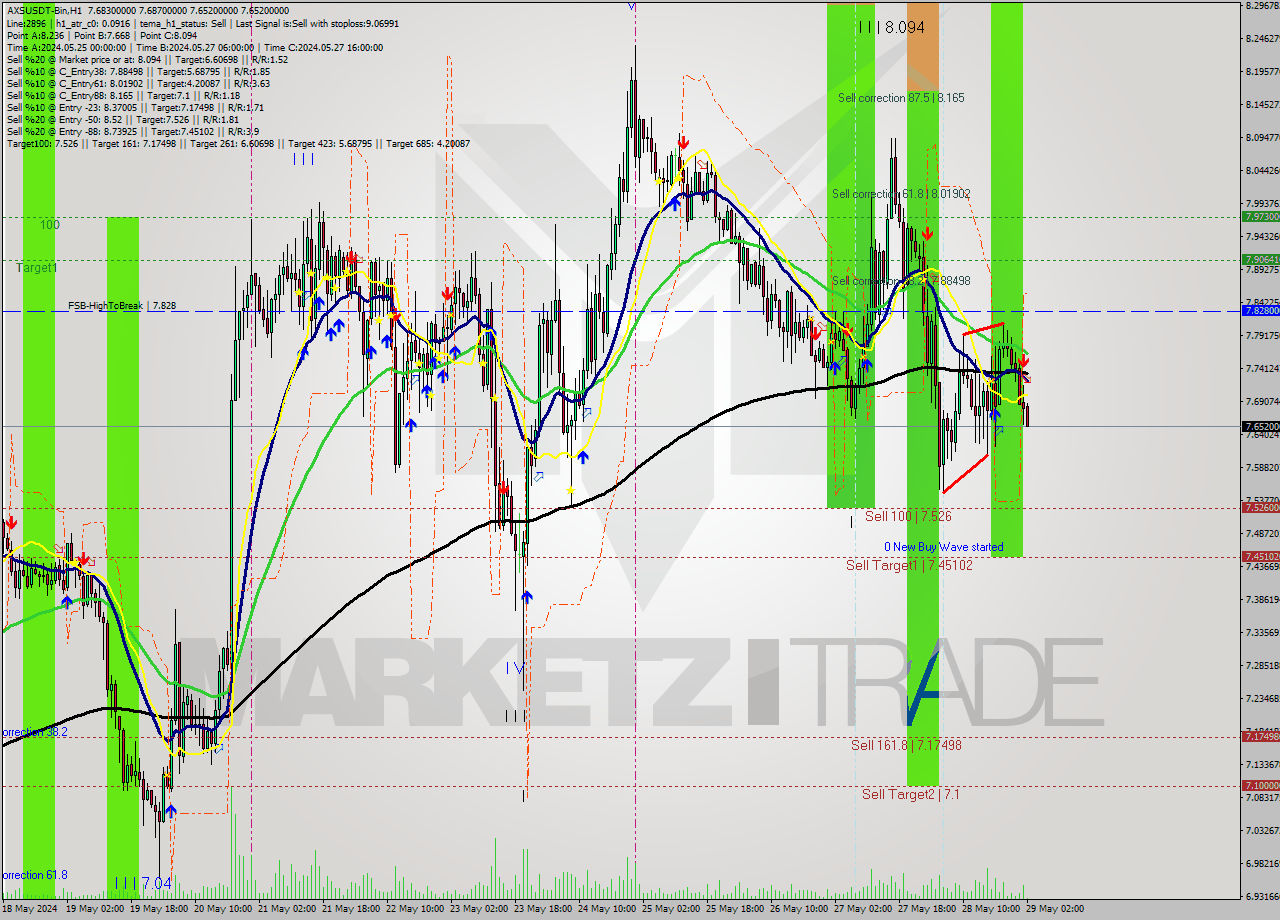Click the 'Sell correction 61.8 | 8.01902' label
This screenshot has height=920, width=1280.
901,193
